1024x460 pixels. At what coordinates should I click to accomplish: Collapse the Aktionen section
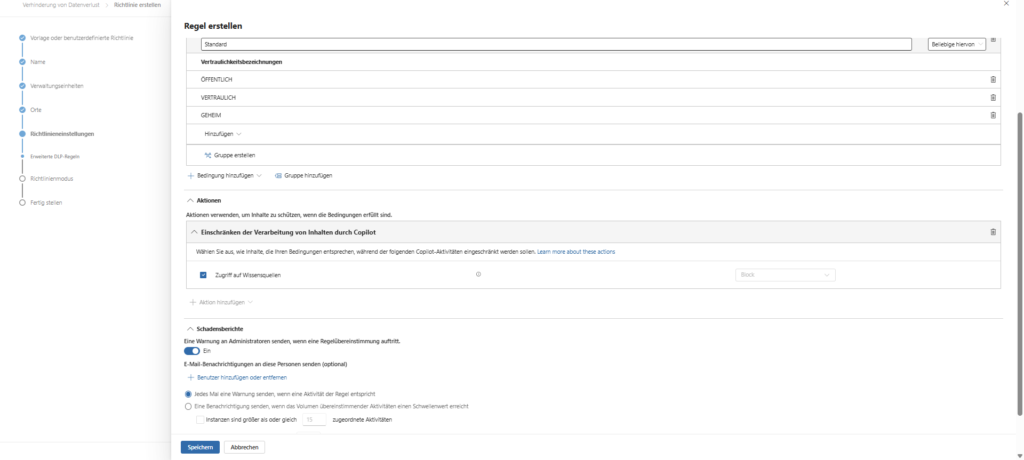(190, 200)
